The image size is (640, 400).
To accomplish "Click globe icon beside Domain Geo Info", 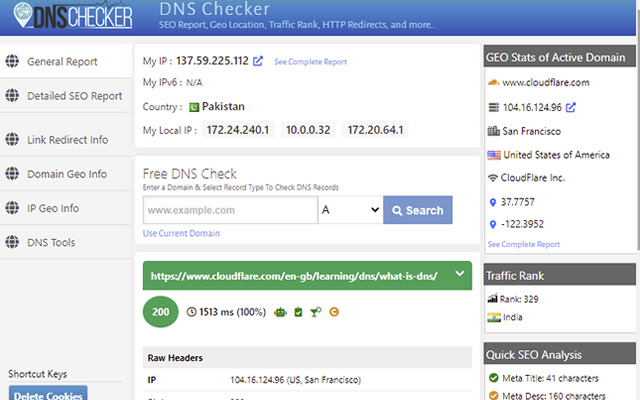I will [12, 174].
